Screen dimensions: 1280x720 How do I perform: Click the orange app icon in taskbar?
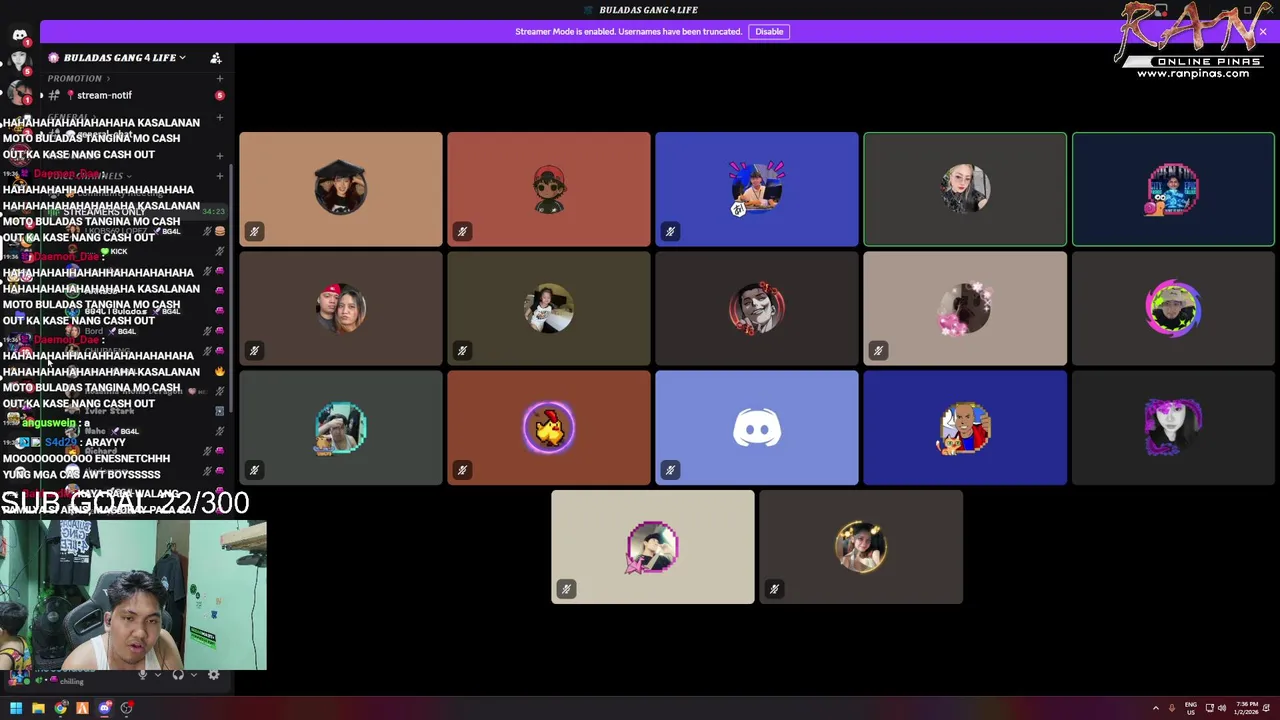[83, 708]
